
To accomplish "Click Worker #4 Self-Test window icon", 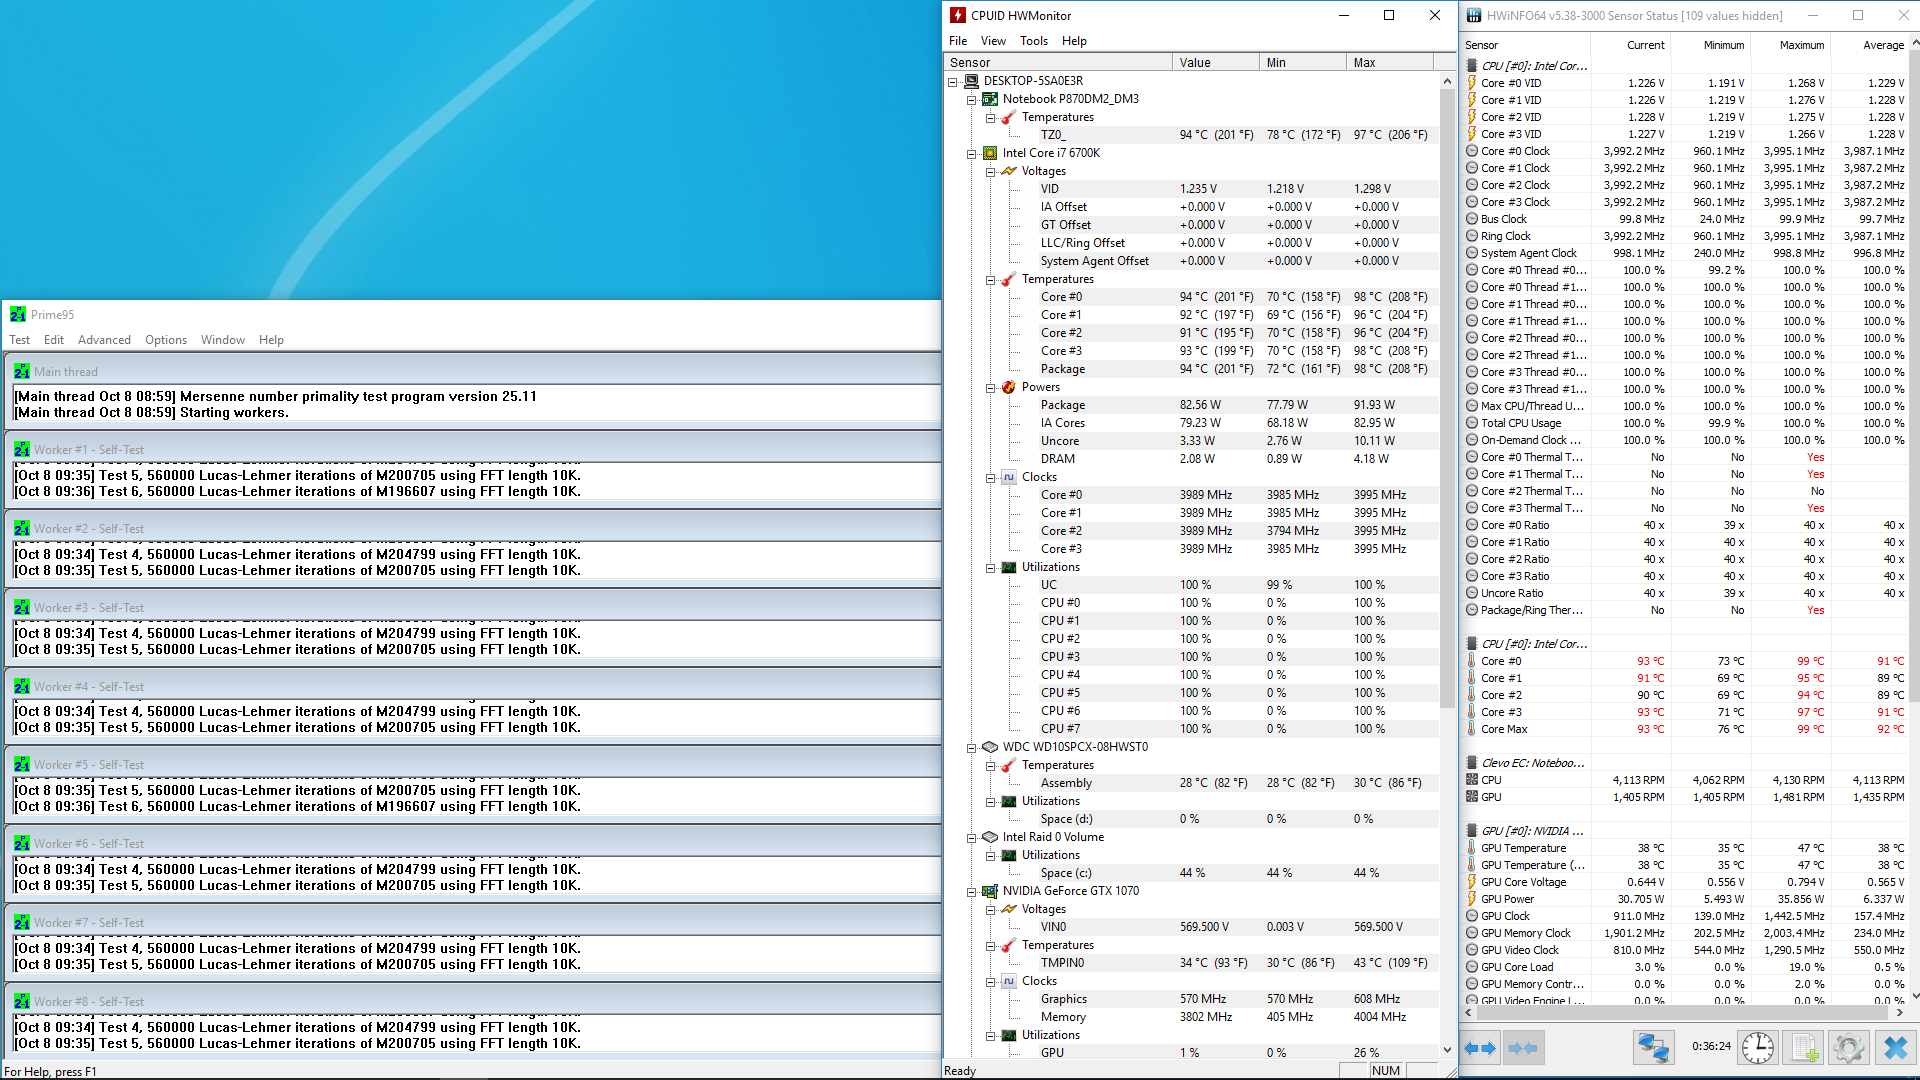I will coord(22,687).
